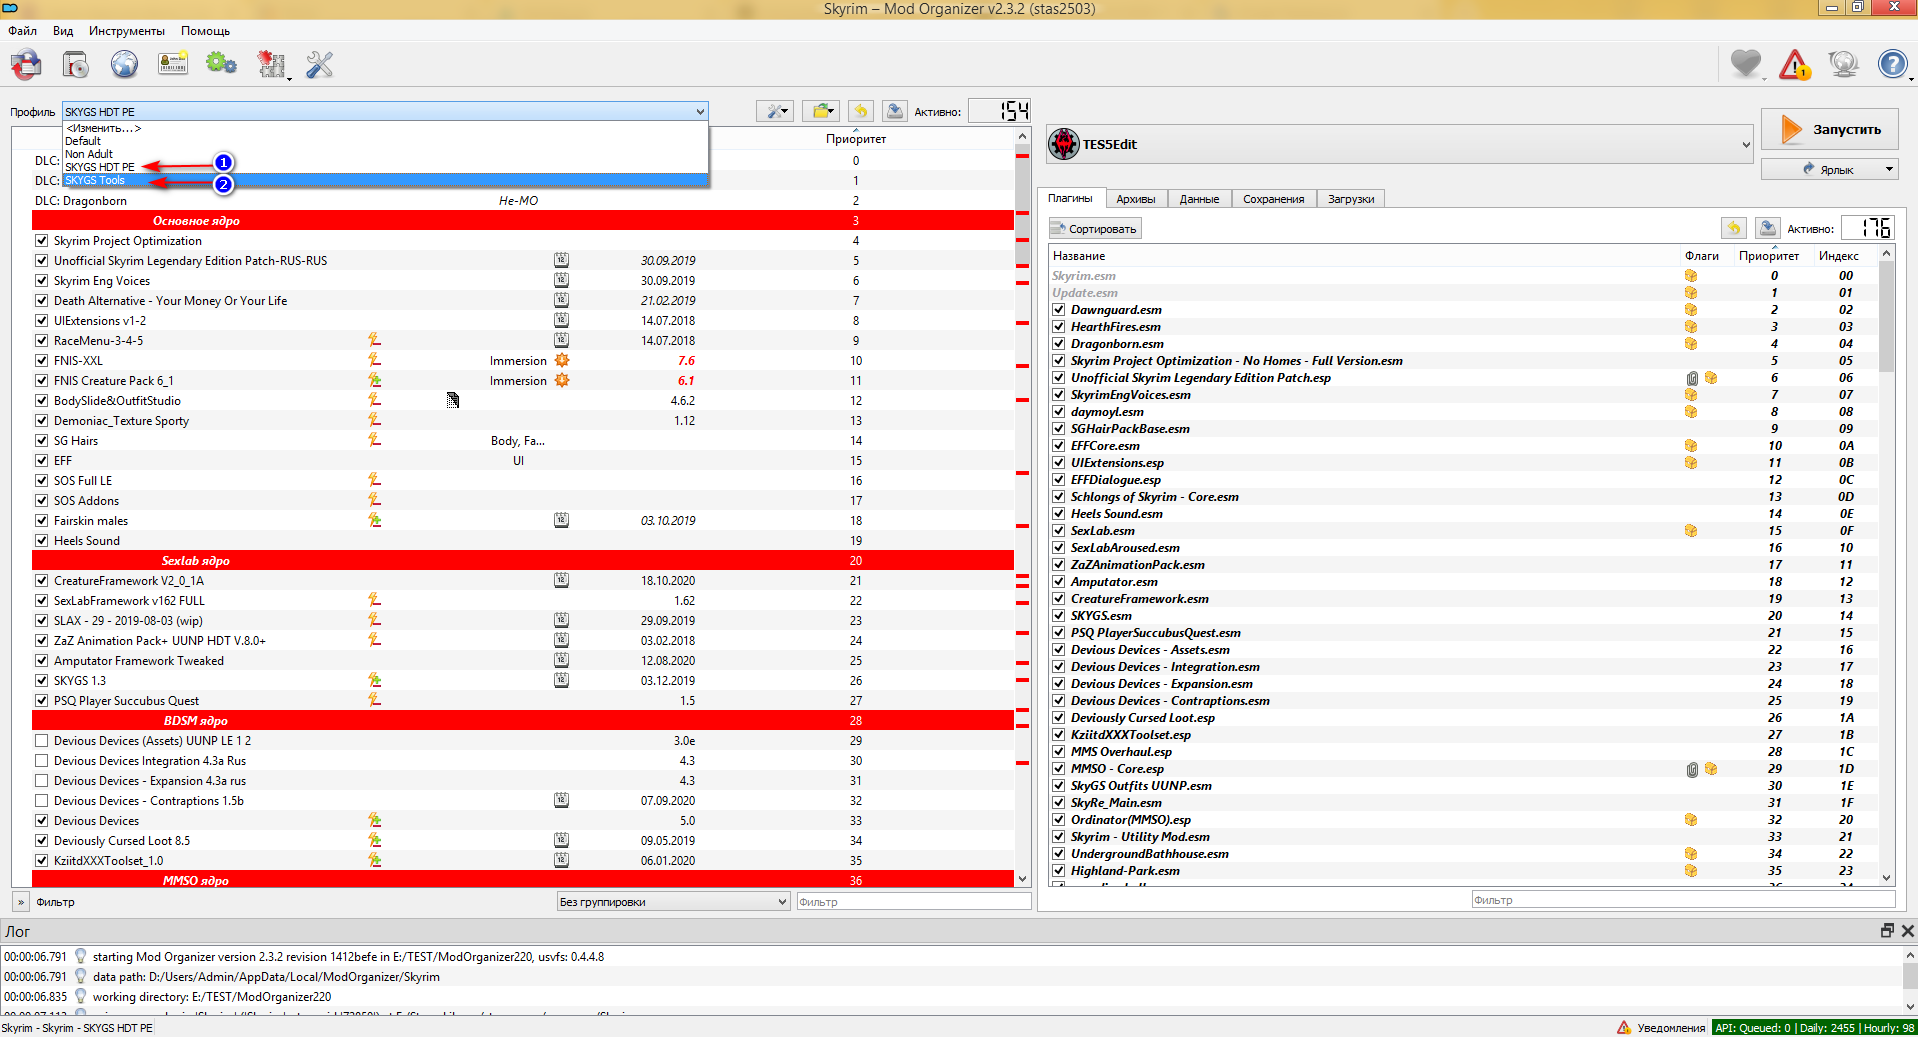Open the mod list tools dropdown button
This screenshot has width=1918, height=1037.
pos(775,111)
